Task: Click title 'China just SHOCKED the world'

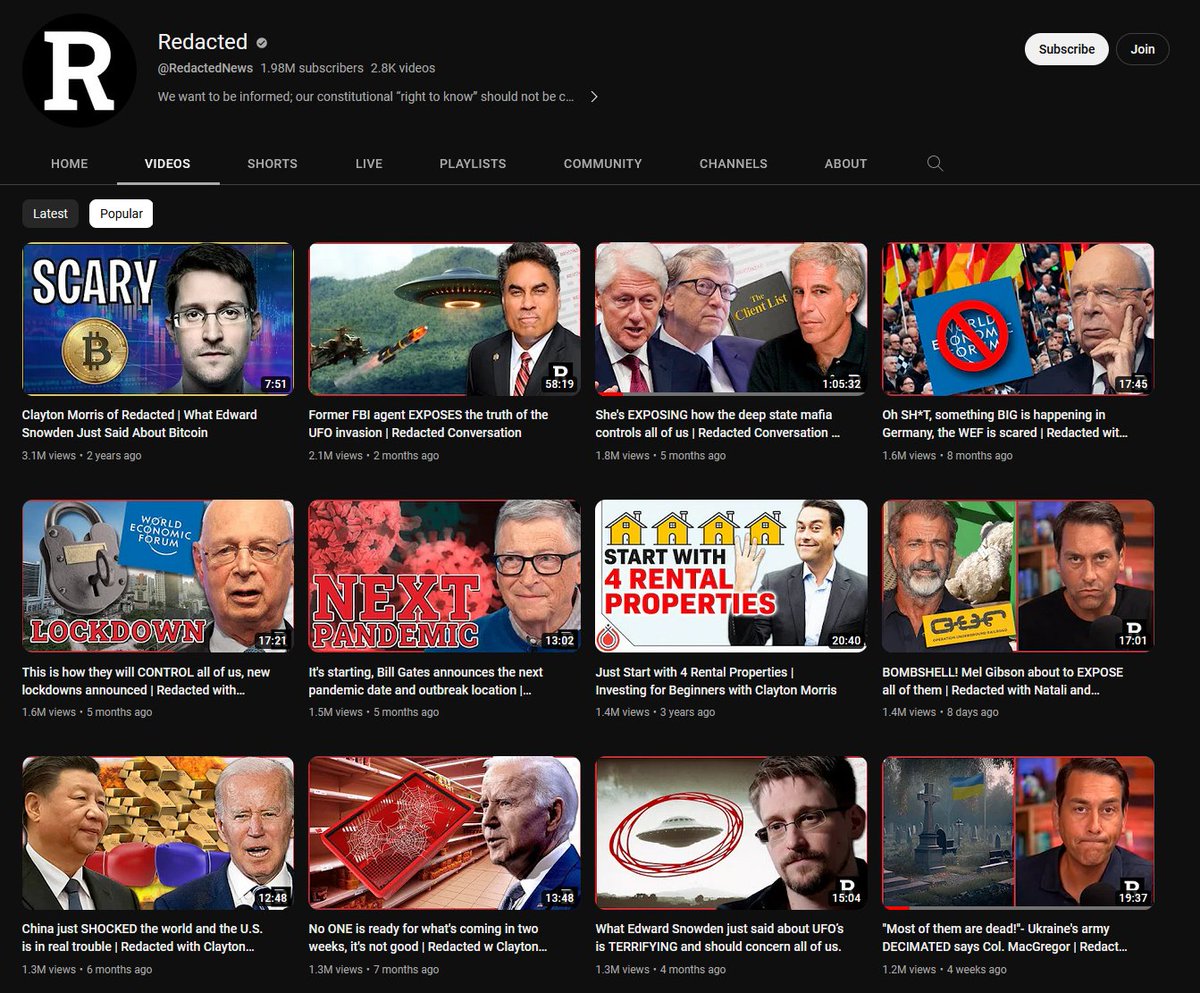Action: (x=143, y=938)
